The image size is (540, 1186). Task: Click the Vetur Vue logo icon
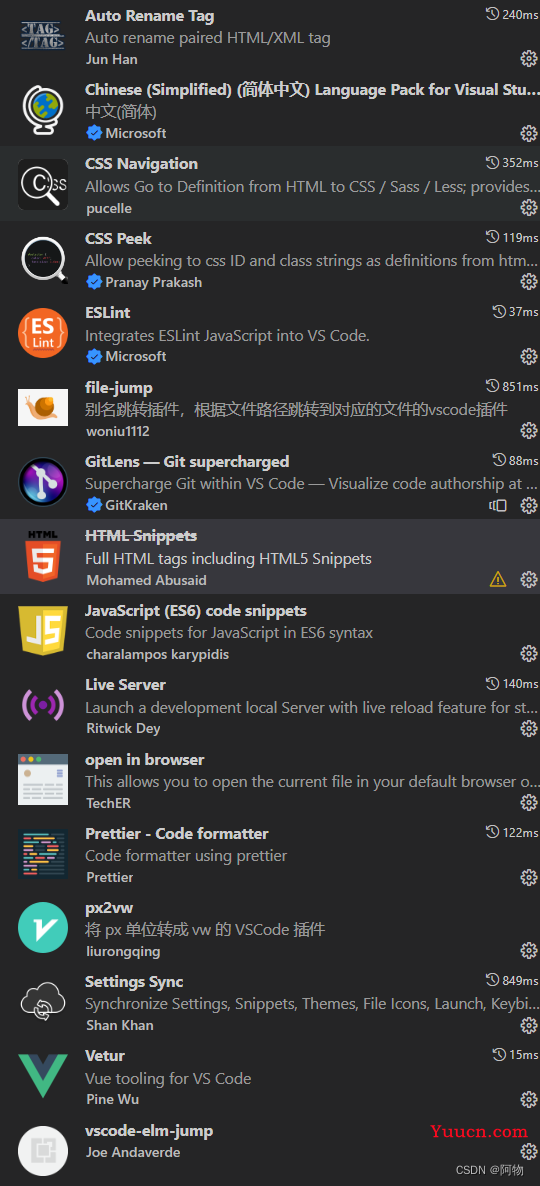(x=43, y=1077)
